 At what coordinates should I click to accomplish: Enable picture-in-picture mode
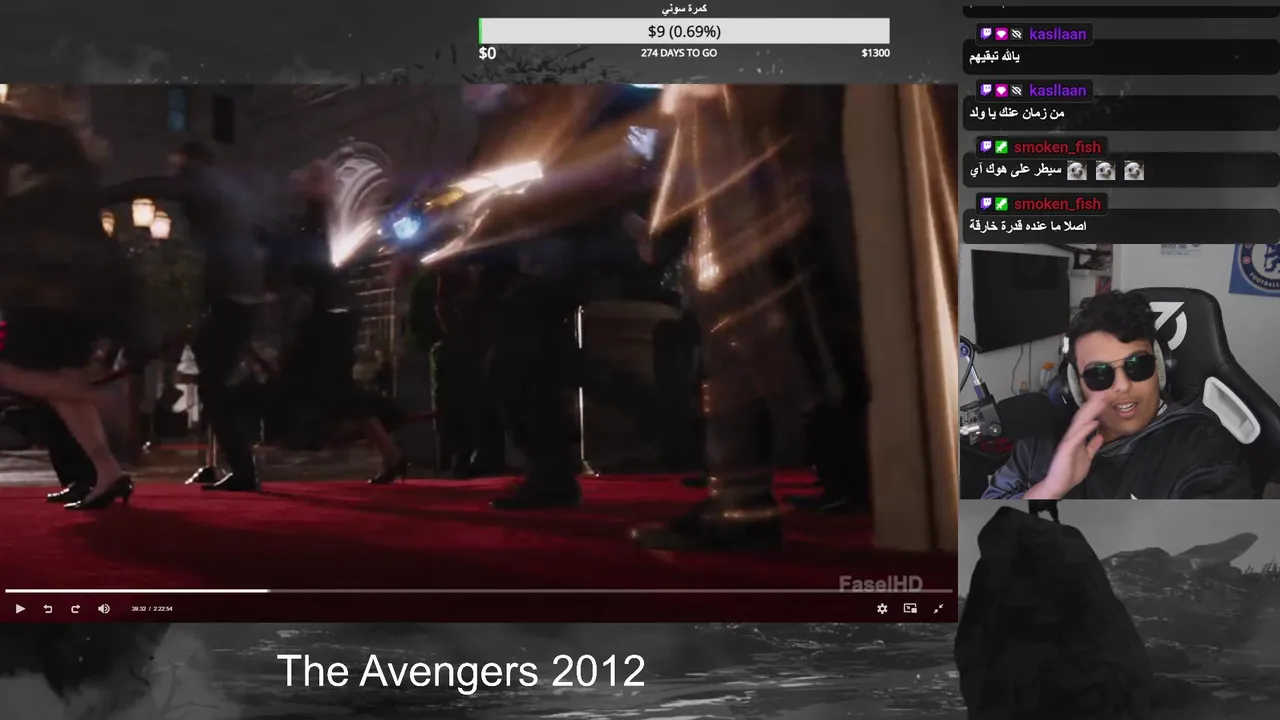click(x=910, y=608)
